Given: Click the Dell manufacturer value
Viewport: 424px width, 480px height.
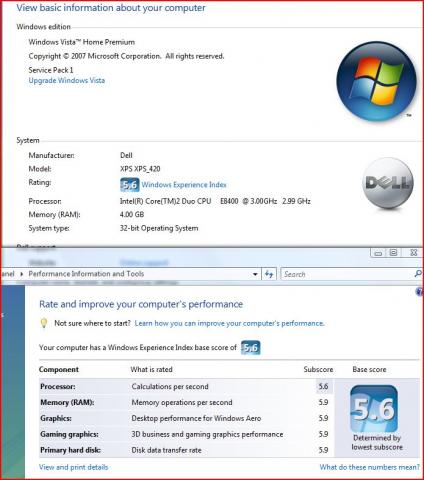Looking at the screenshot, I should [x=126, y=155].
